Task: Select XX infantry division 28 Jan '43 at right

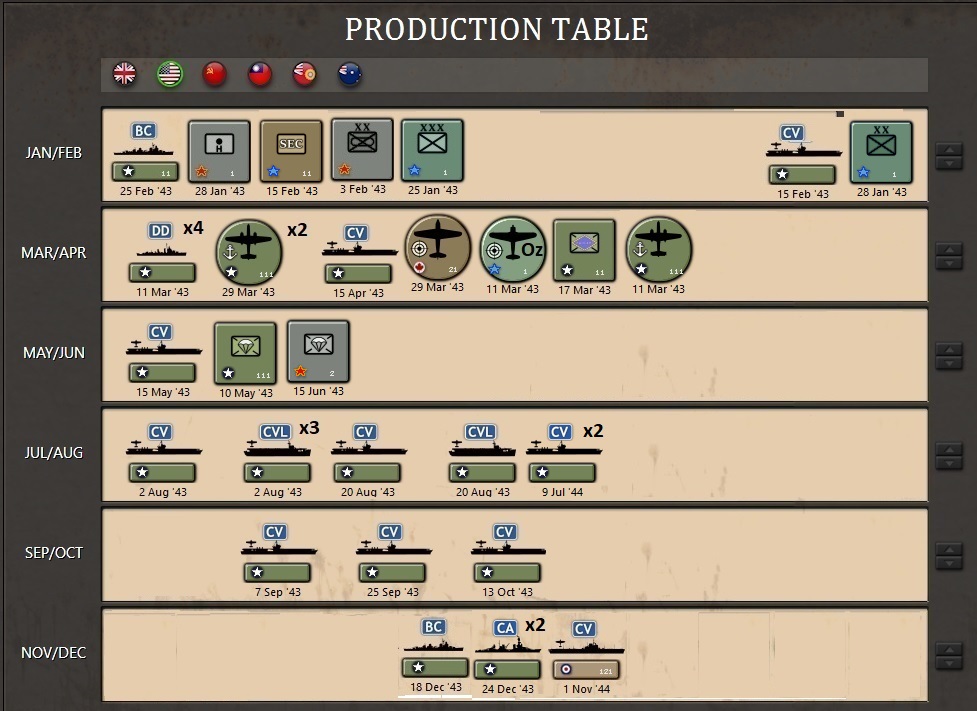Action: coord(881,152)
